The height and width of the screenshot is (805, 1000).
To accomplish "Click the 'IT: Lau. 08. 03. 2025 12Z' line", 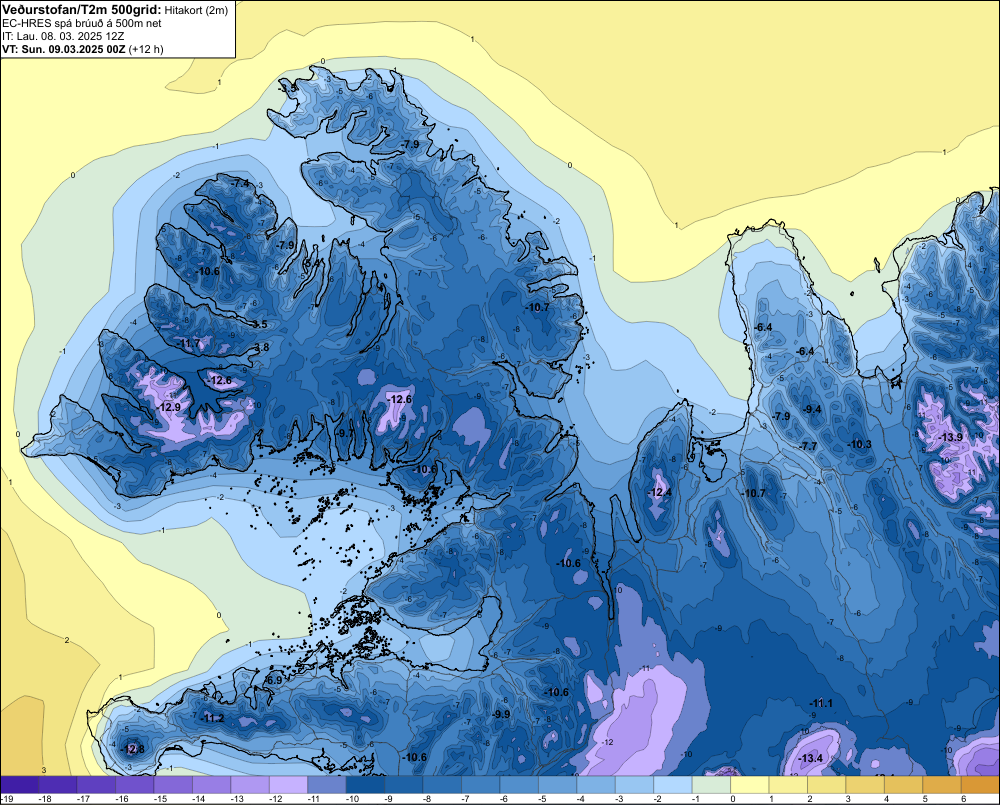I will coord(63,36).
